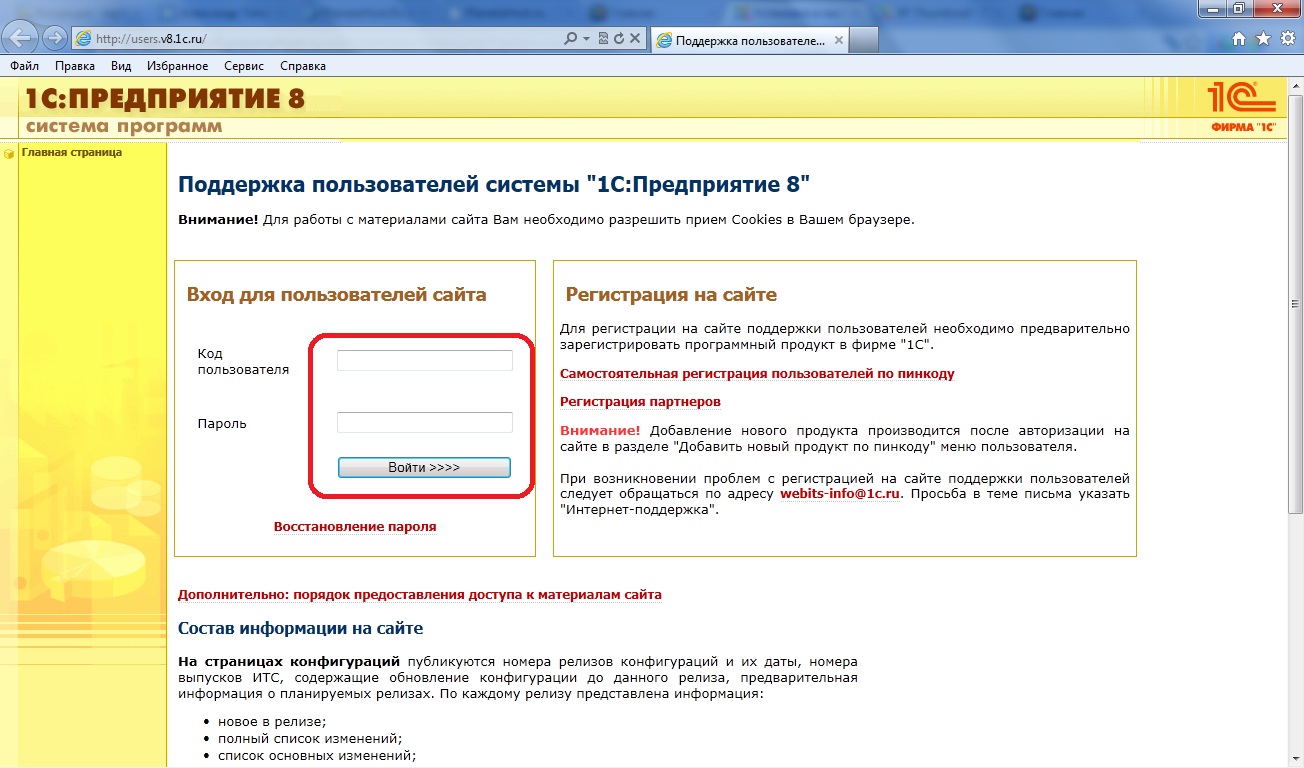
Task: Focus the Пароль input field
Action: coord(425,422)
